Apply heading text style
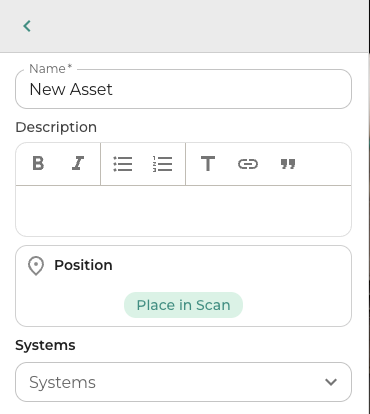This screenshot has width=370, height=414. [208, 164]
